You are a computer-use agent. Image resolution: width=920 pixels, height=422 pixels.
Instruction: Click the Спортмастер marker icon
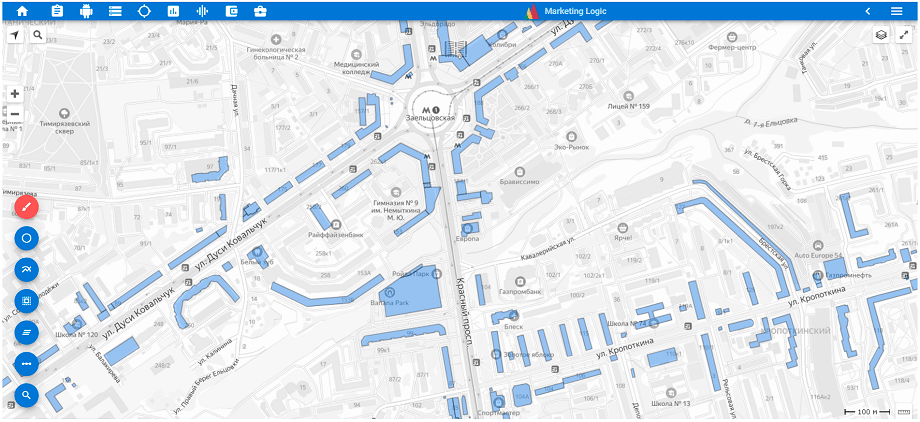(x=498, y=403)
